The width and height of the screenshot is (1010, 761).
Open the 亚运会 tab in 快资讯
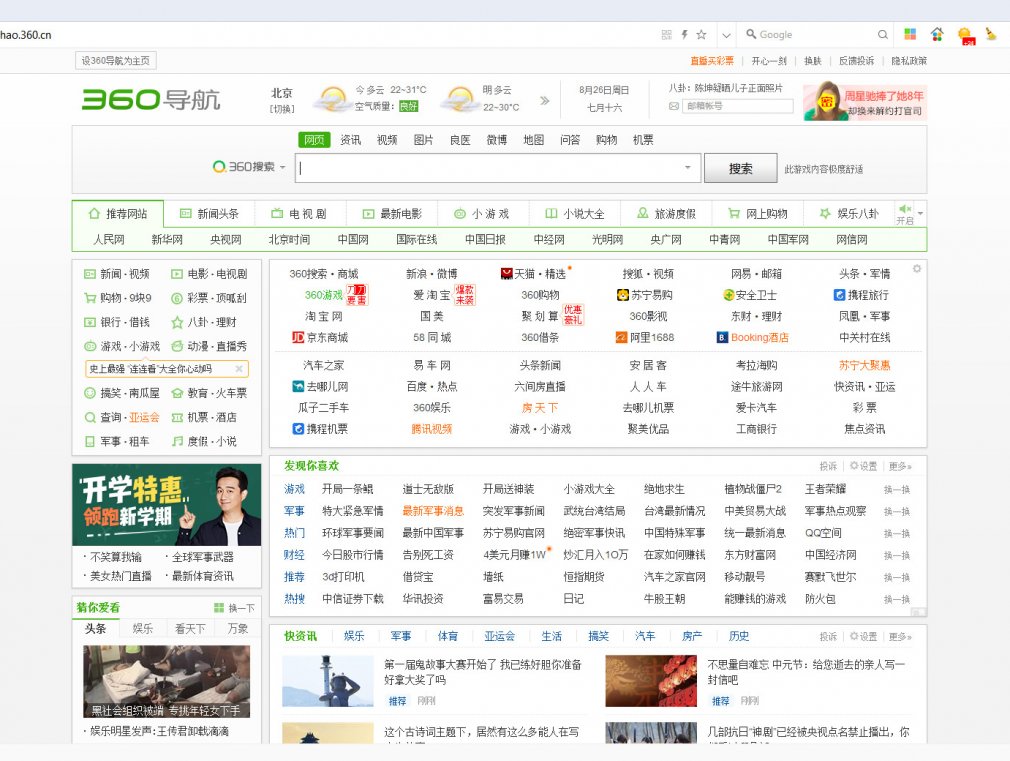coord(500,636)
